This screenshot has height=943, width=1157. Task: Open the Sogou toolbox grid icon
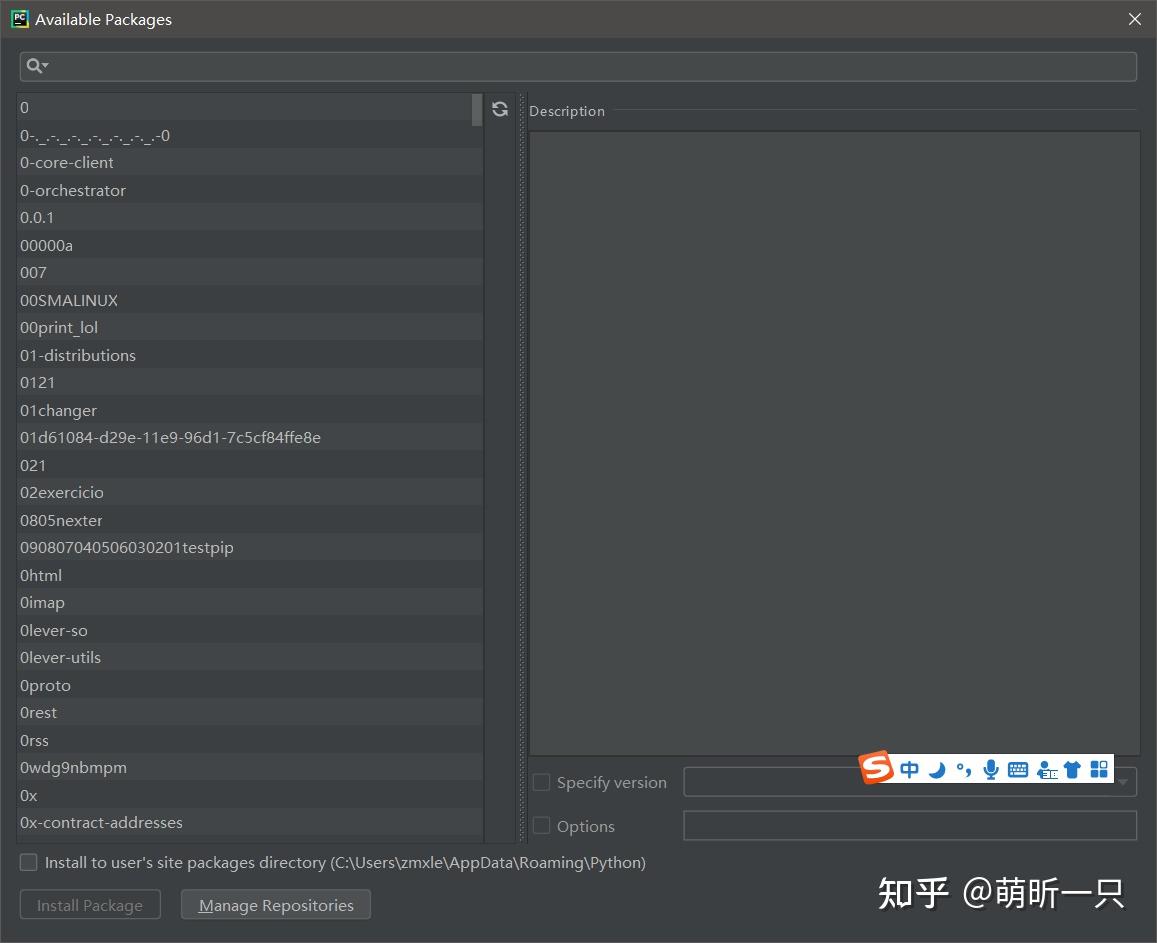(x=1099, y=770)
